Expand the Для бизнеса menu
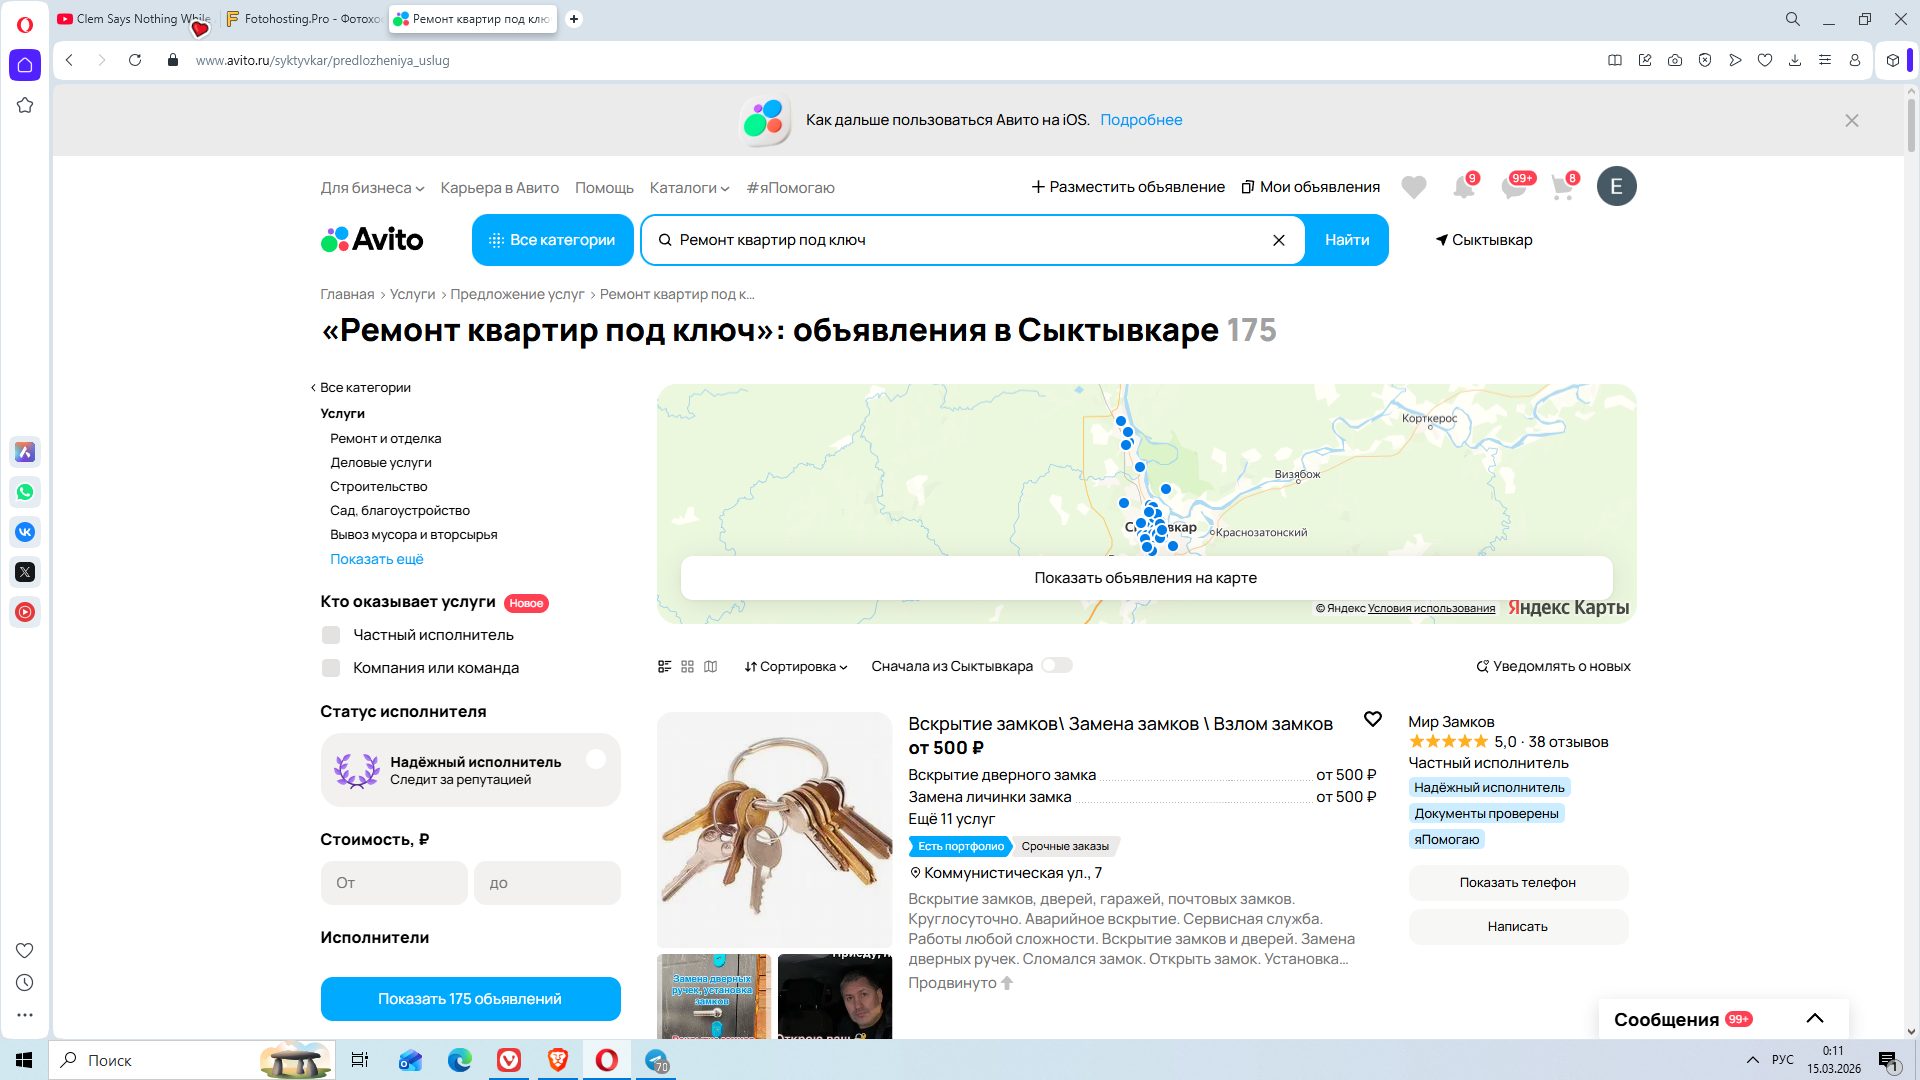This screenshot has width=1920, height=1080. [372, 188]
